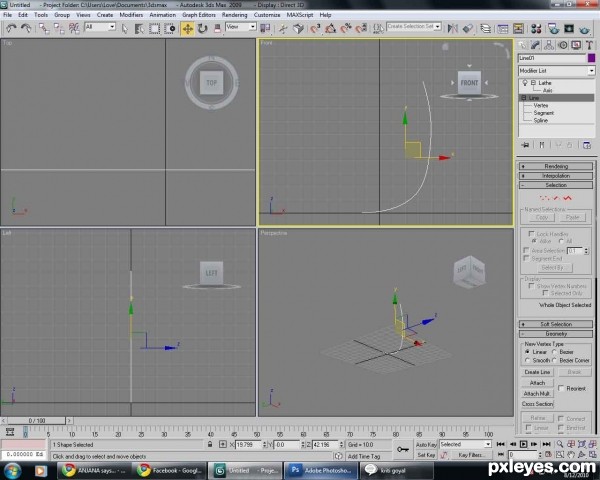Viewport: 600px width, 480px height.
Task: Open the Customize menu
Action: (267, 15)
